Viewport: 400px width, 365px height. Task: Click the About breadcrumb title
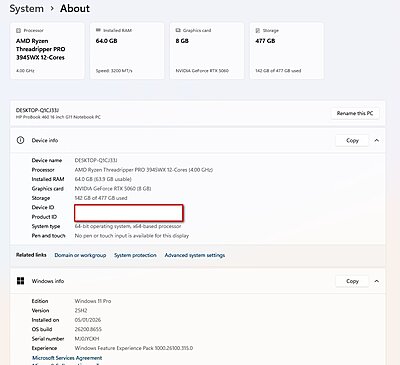[75, 9]
